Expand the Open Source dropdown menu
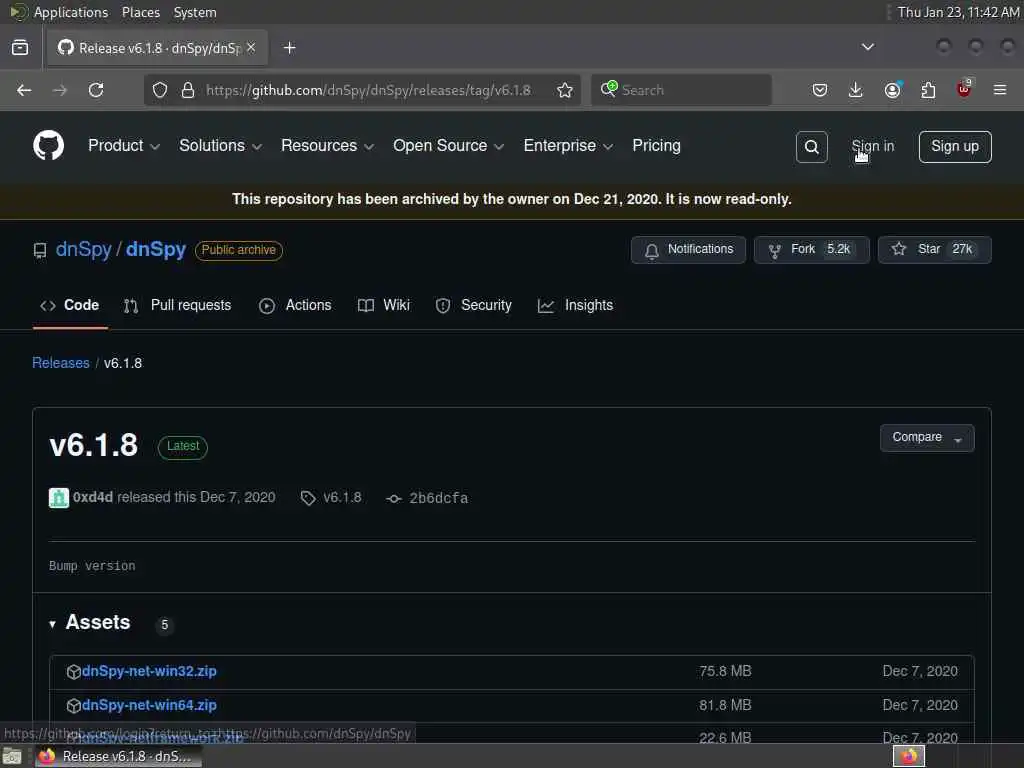 (449, 146)
